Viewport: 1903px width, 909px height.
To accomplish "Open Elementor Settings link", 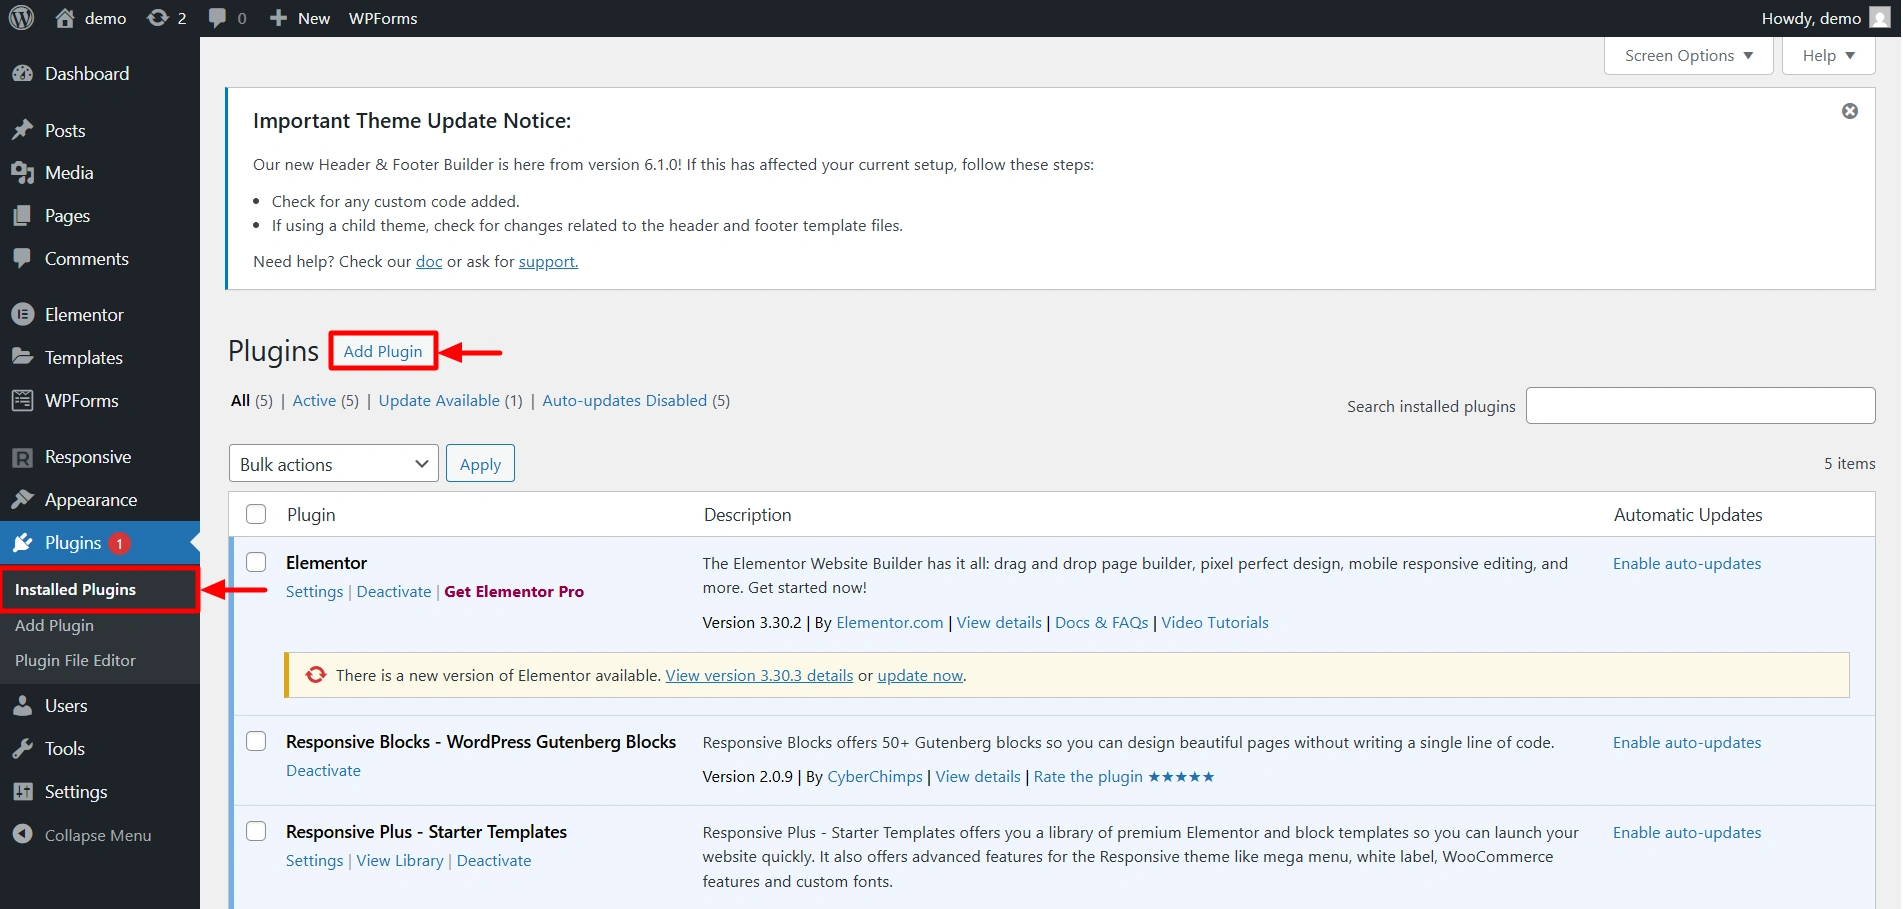I will coord(314,591).
